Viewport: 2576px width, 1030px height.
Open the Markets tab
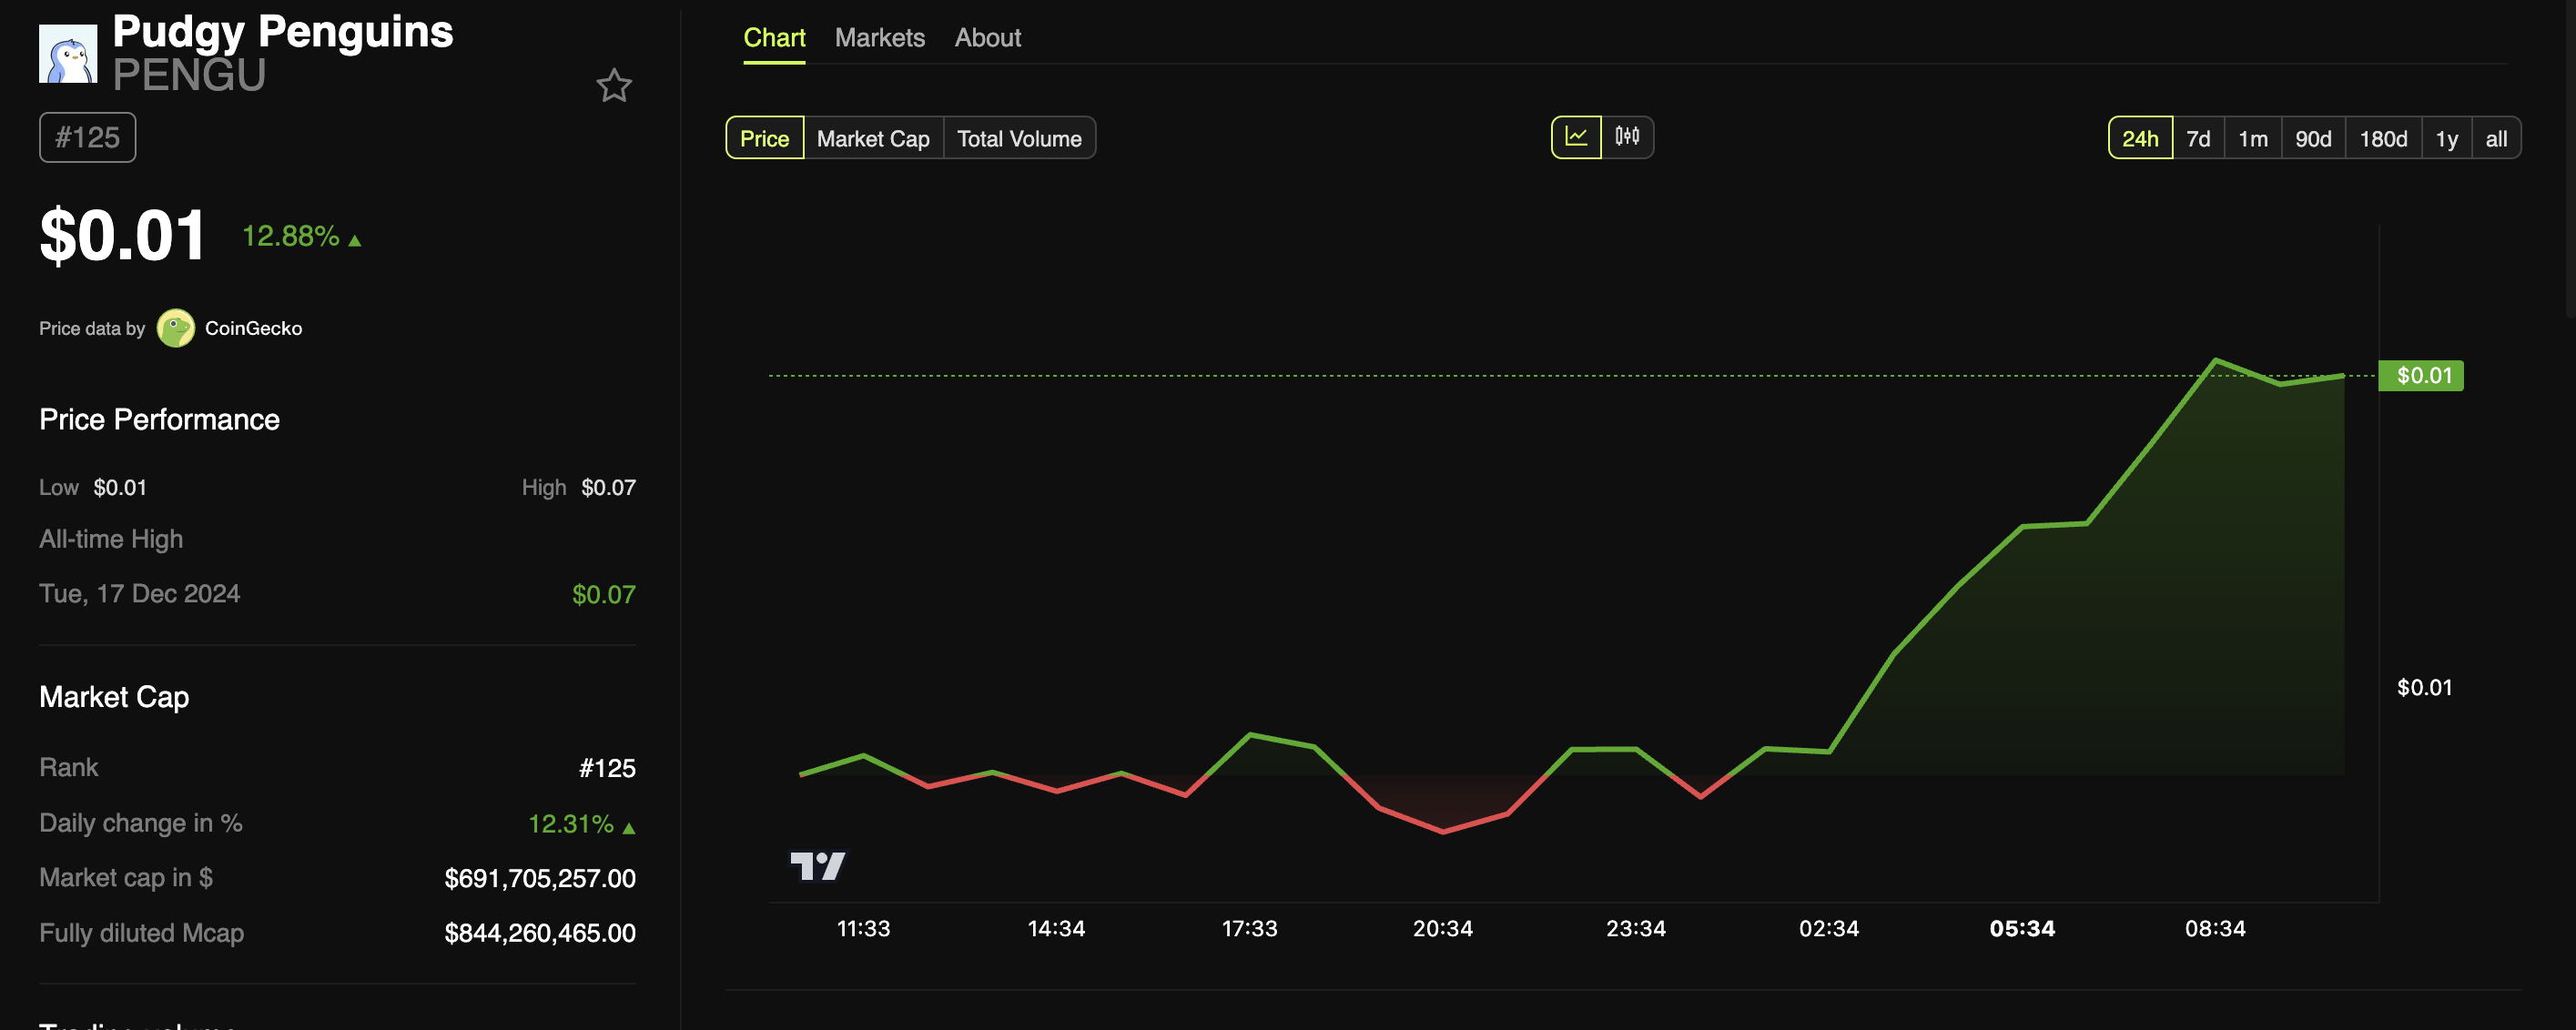pos(880,35)
